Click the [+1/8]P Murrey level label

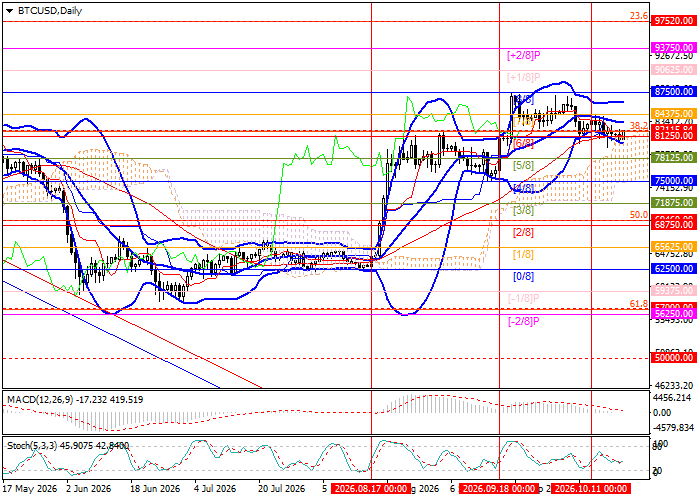coord(524,77)
